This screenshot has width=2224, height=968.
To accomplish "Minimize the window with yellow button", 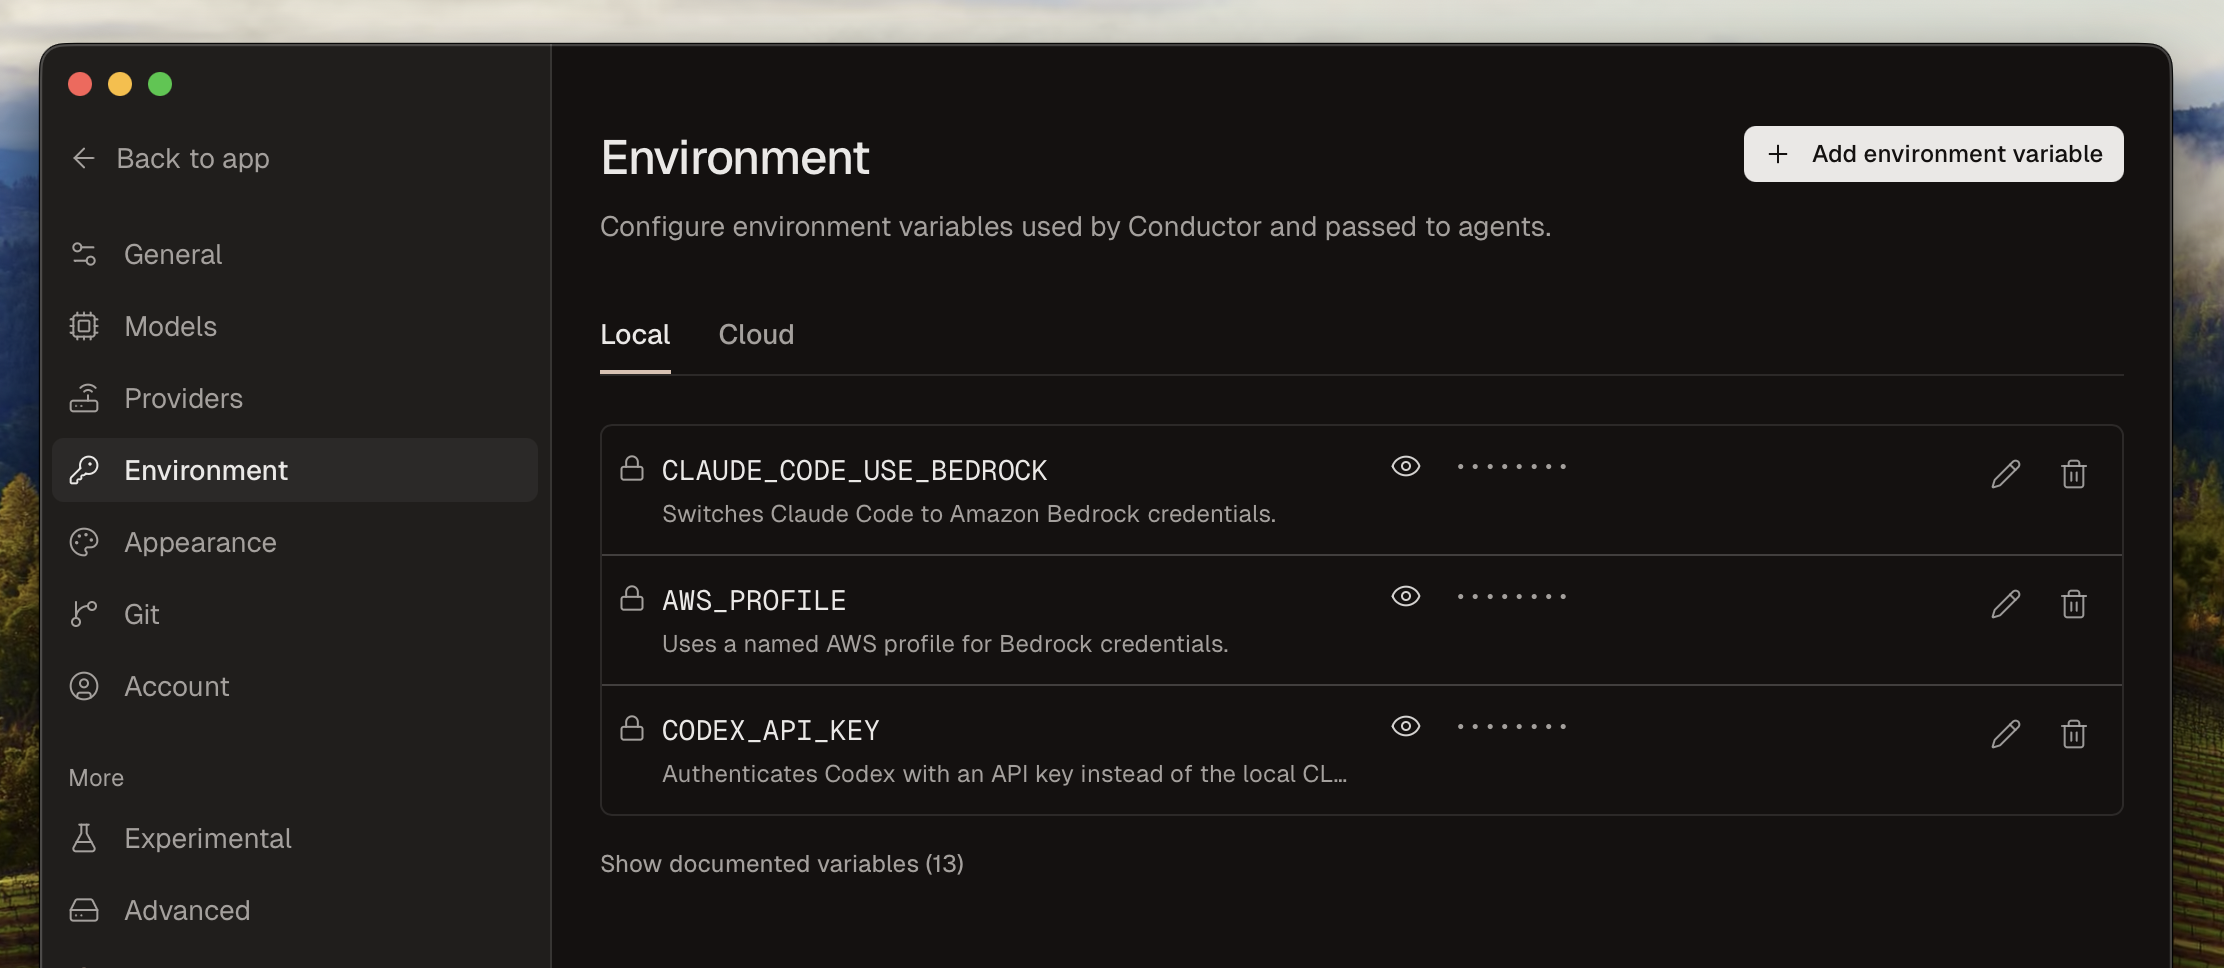I will pyautogui.click(x=120, y=84).
